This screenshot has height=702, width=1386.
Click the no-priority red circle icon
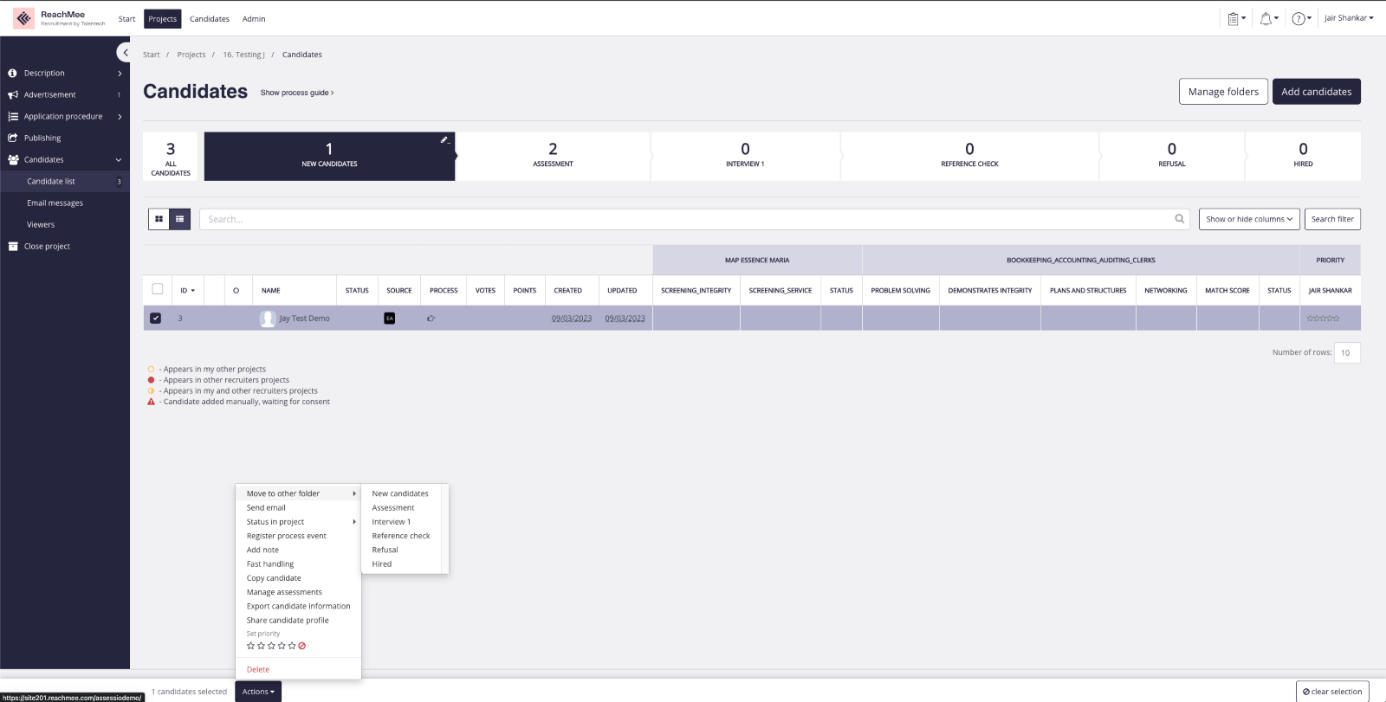(302, 646)
